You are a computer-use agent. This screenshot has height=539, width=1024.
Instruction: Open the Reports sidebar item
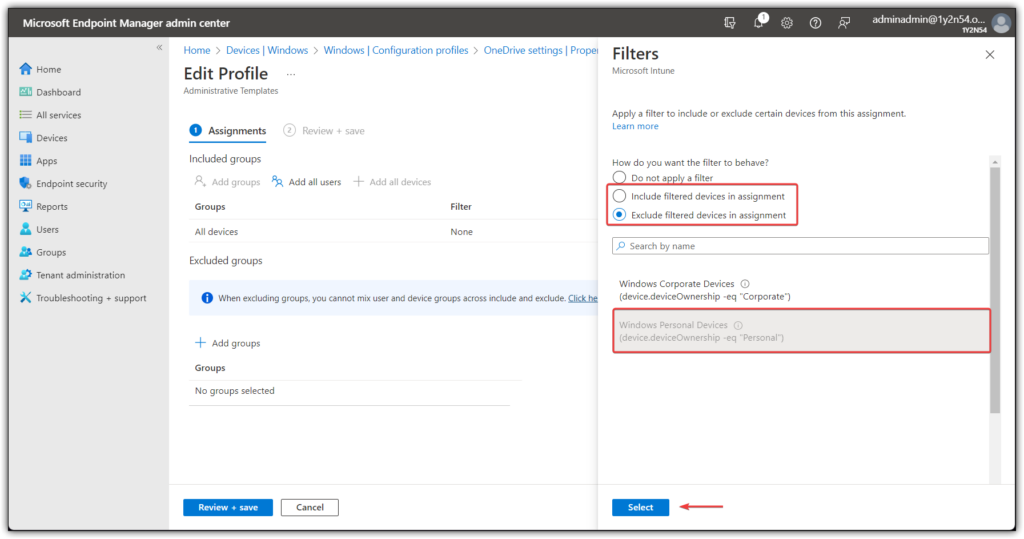(43, 206)
